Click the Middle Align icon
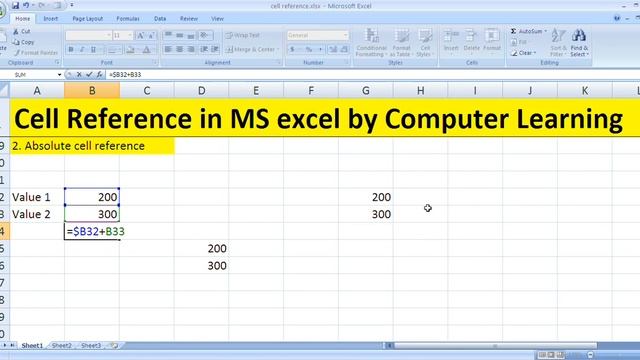Screen dimensions: 640x360 [179, 36]
